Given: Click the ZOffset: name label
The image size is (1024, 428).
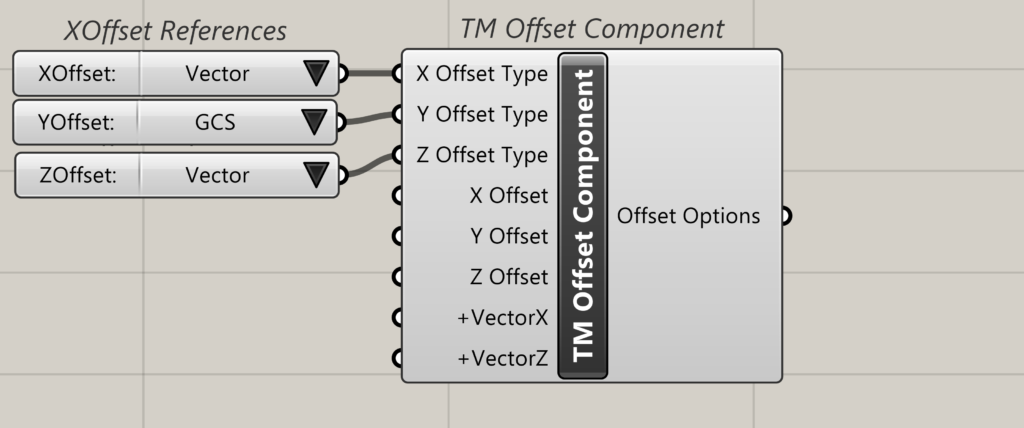Looking at the screenshot, I should pyautogui.click(x=75, y=175).
